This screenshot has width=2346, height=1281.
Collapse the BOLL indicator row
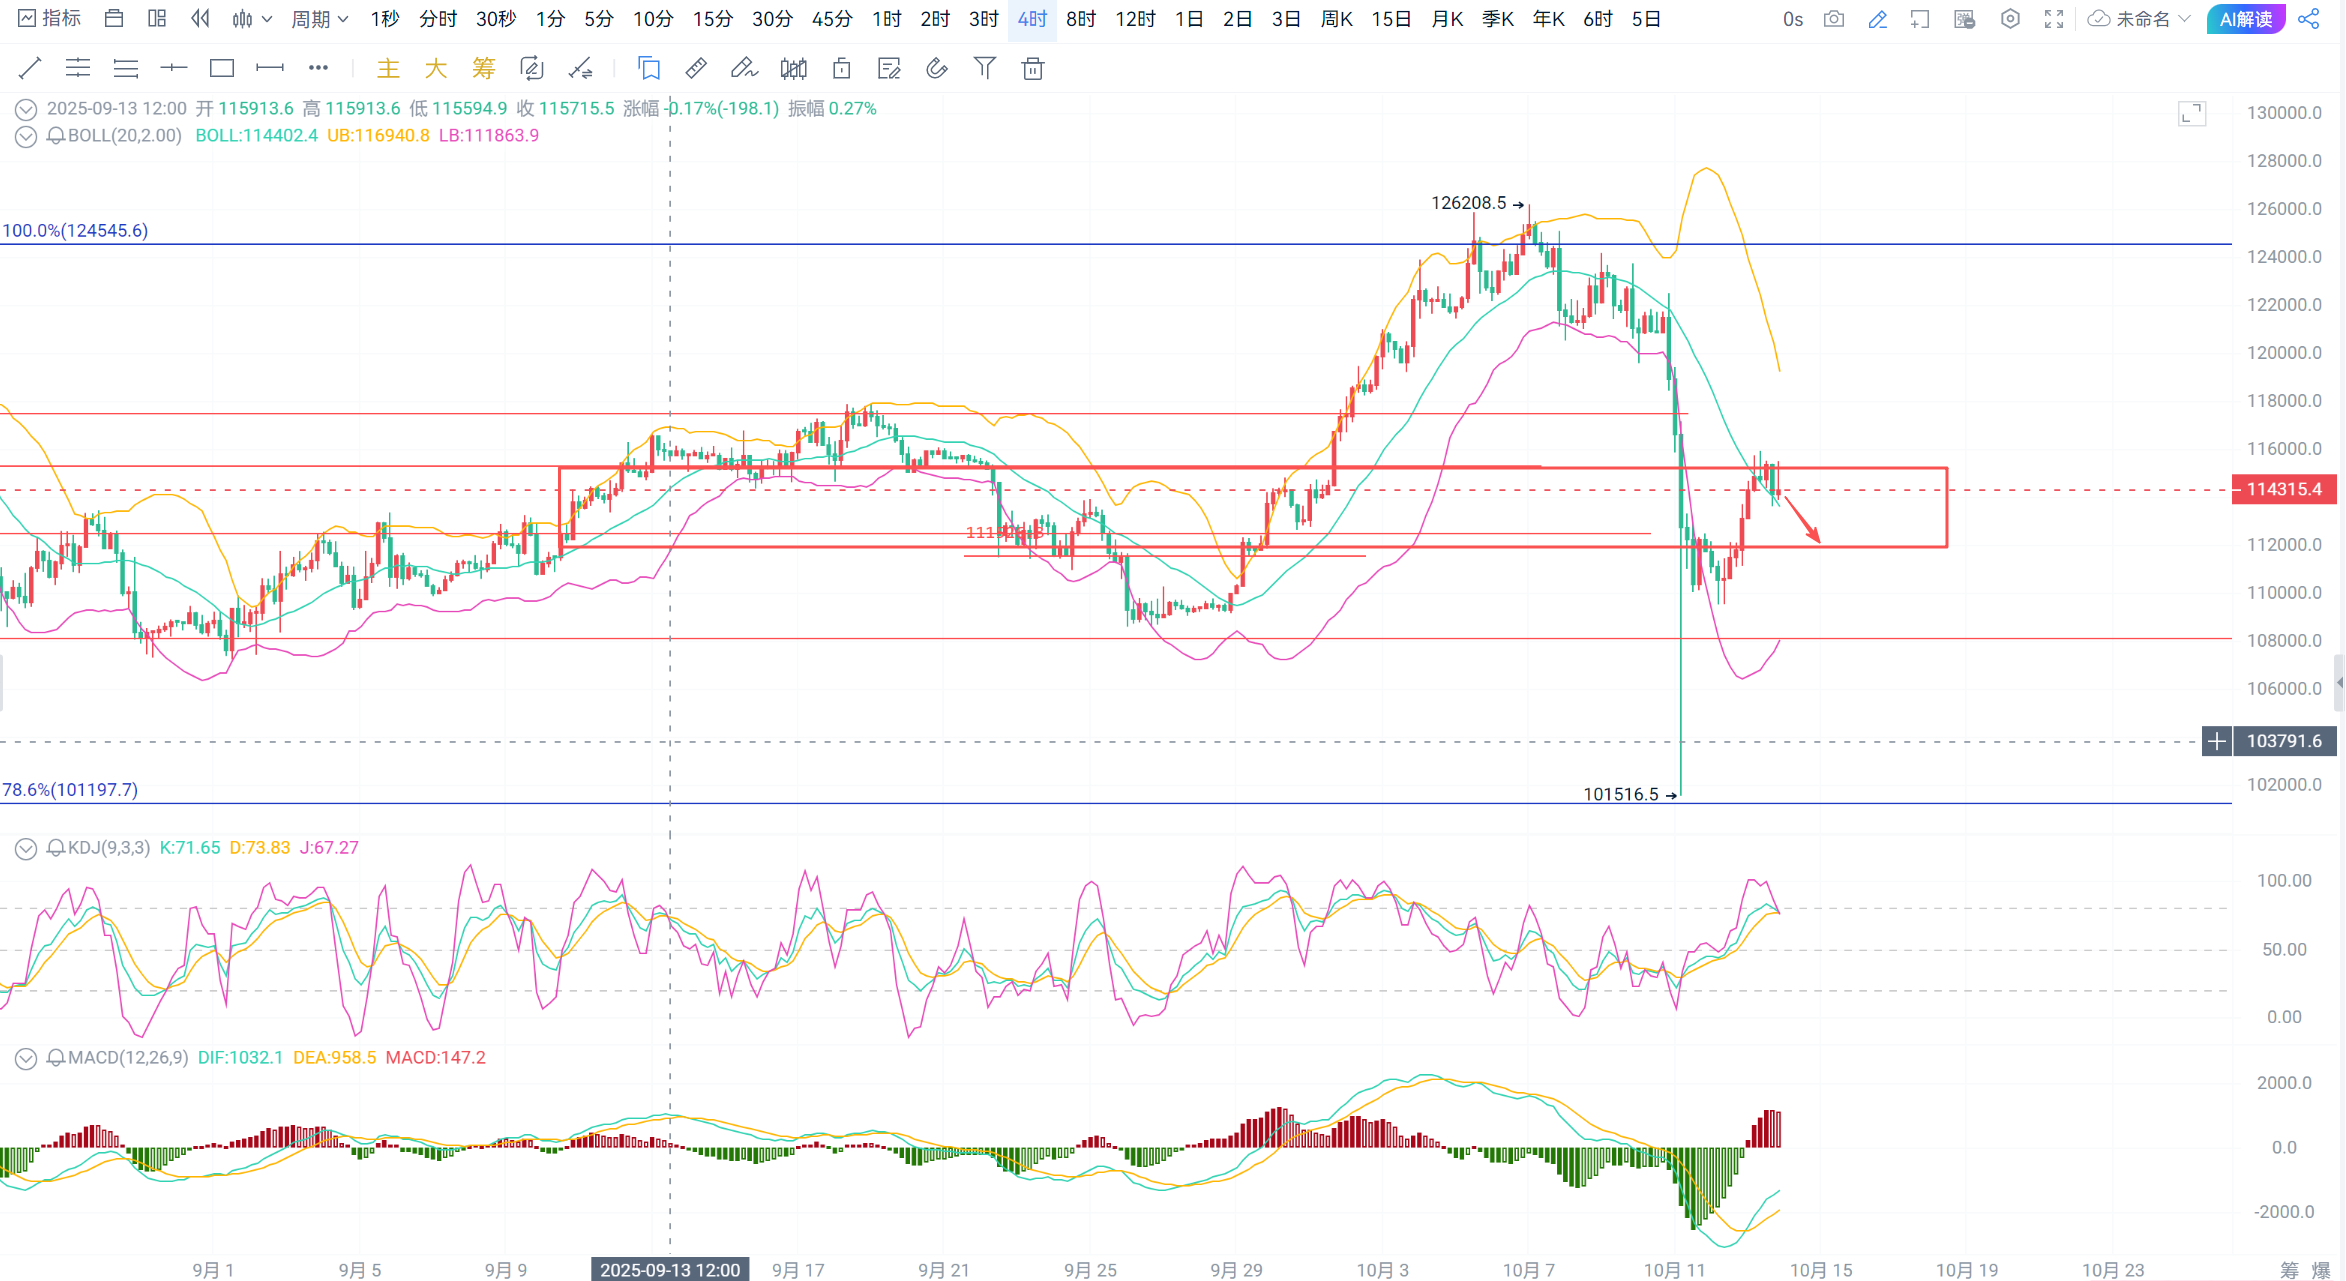coord(26,136)
